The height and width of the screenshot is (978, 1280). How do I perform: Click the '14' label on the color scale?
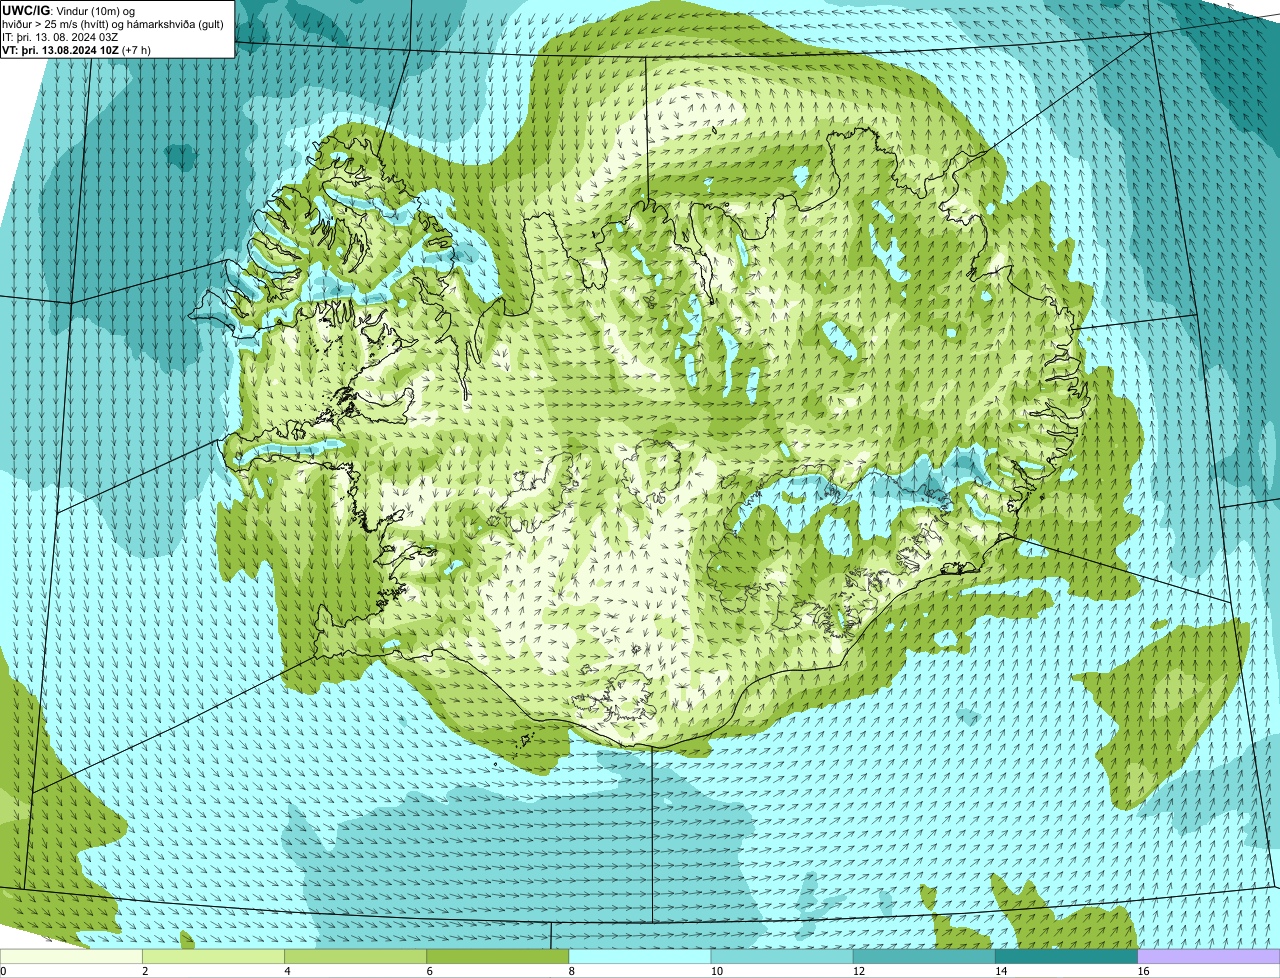coord(1001,971)
